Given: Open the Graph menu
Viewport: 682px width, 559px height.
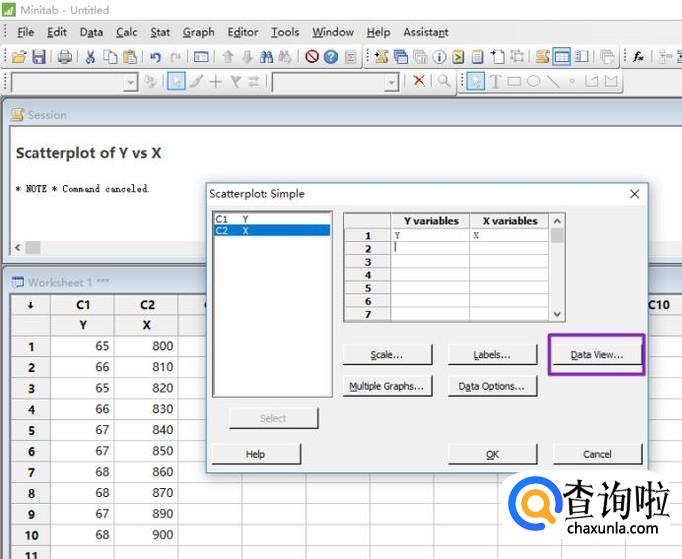Looking at the screenshot, I should (x=198, y=32).
